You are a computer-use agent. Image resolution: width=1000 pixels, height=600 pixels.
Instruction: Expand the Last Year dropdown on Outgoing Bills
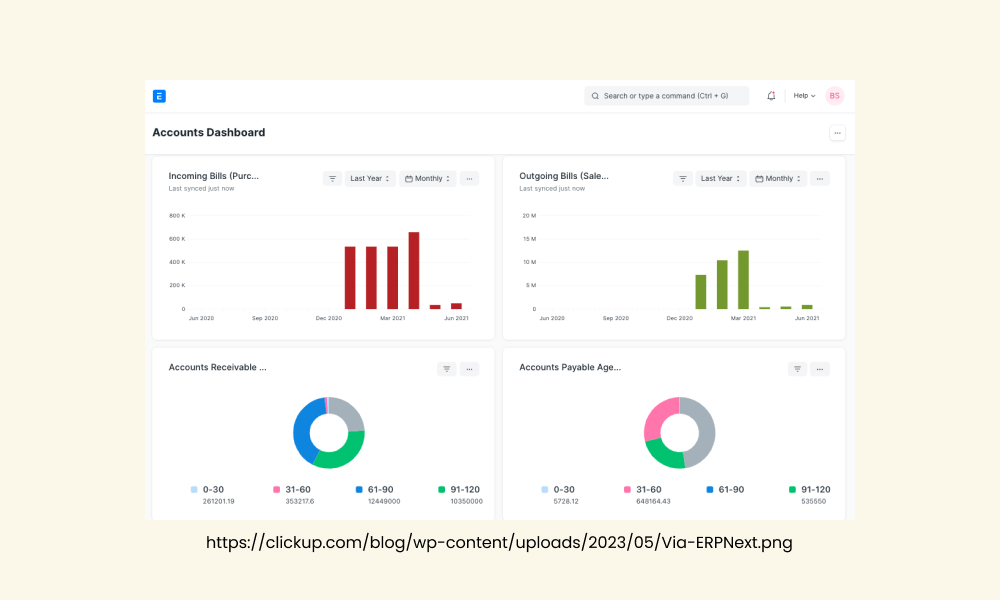click(x=720, y=179)
